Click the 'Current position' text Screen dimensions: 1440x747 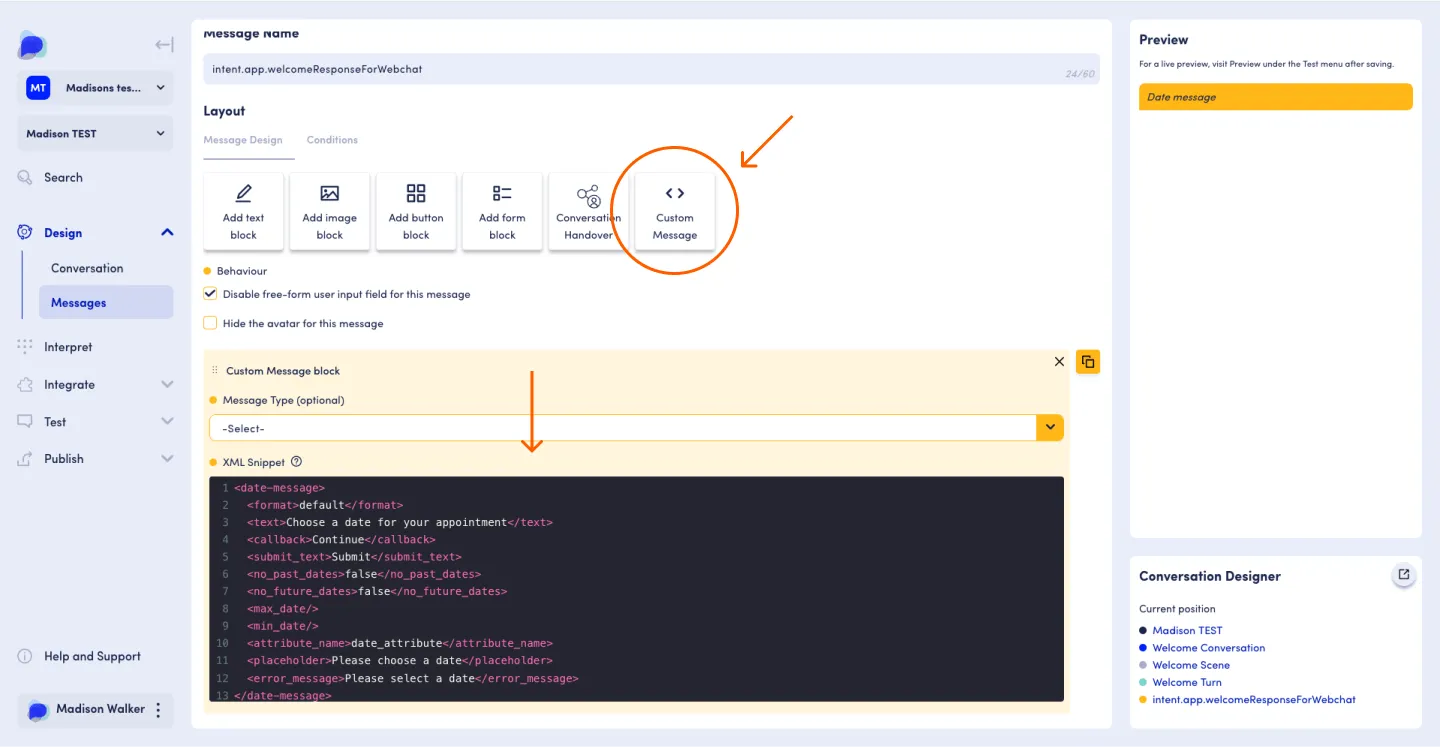1177,609
